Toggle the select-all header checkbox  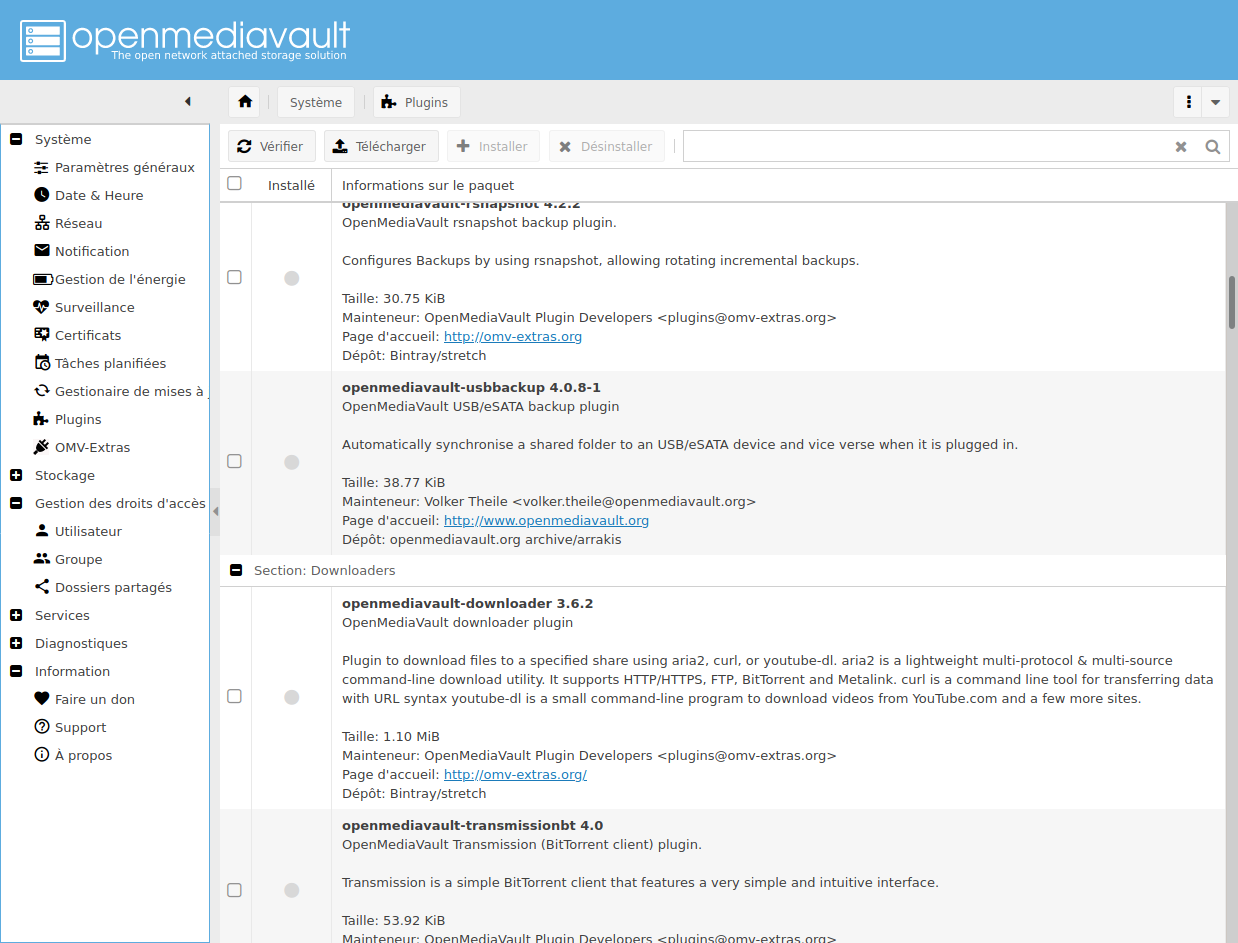point(234,183)
